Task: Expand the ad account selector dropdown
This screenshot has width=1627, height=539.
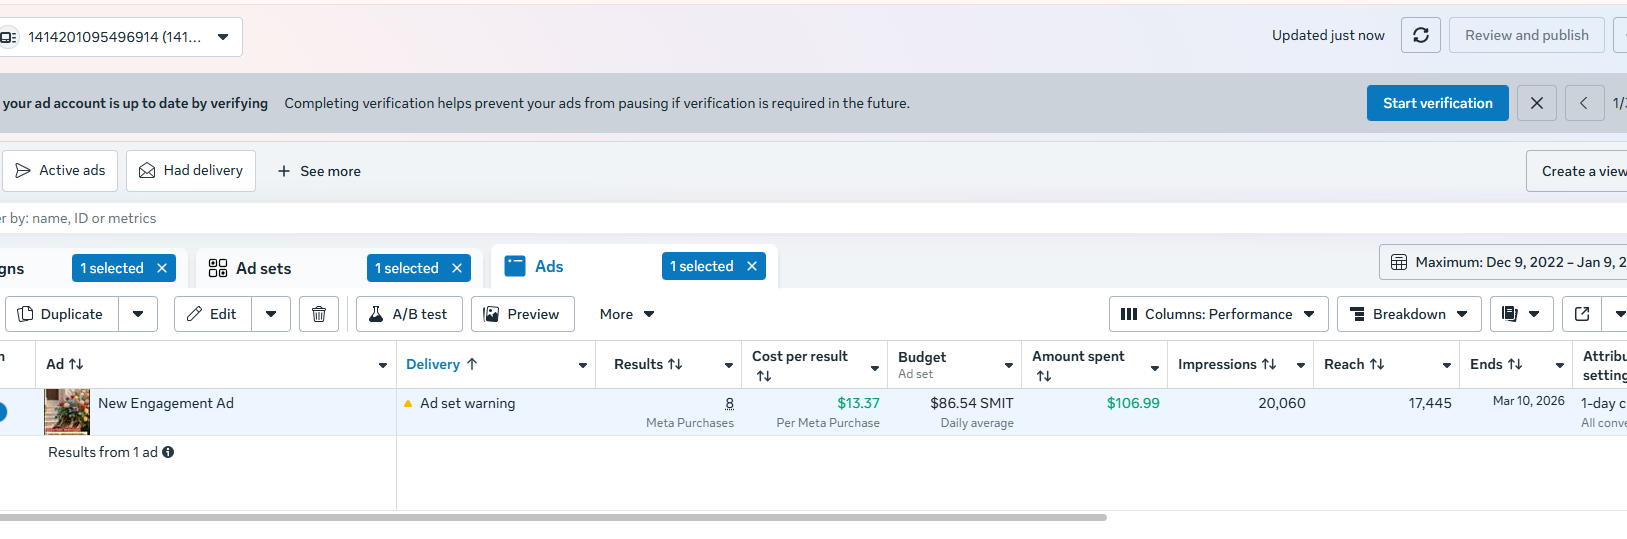Action: [223, 37]
